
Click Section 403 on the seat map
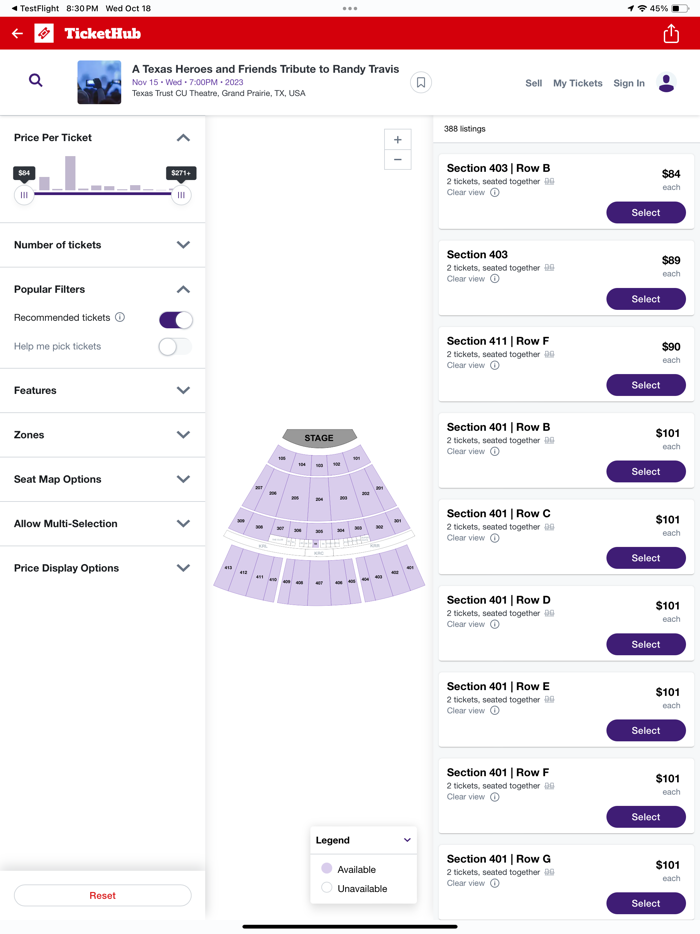tap(378, 576)
